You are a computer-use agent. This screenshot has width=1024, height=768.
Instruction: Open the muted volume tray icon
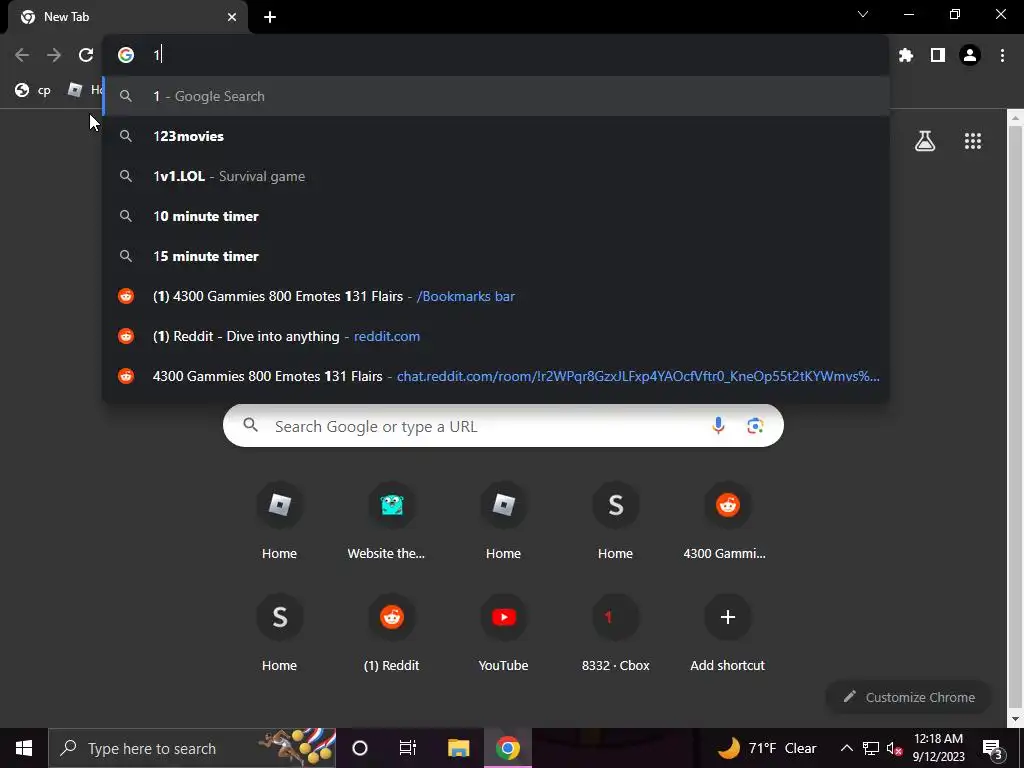[894, 748]
